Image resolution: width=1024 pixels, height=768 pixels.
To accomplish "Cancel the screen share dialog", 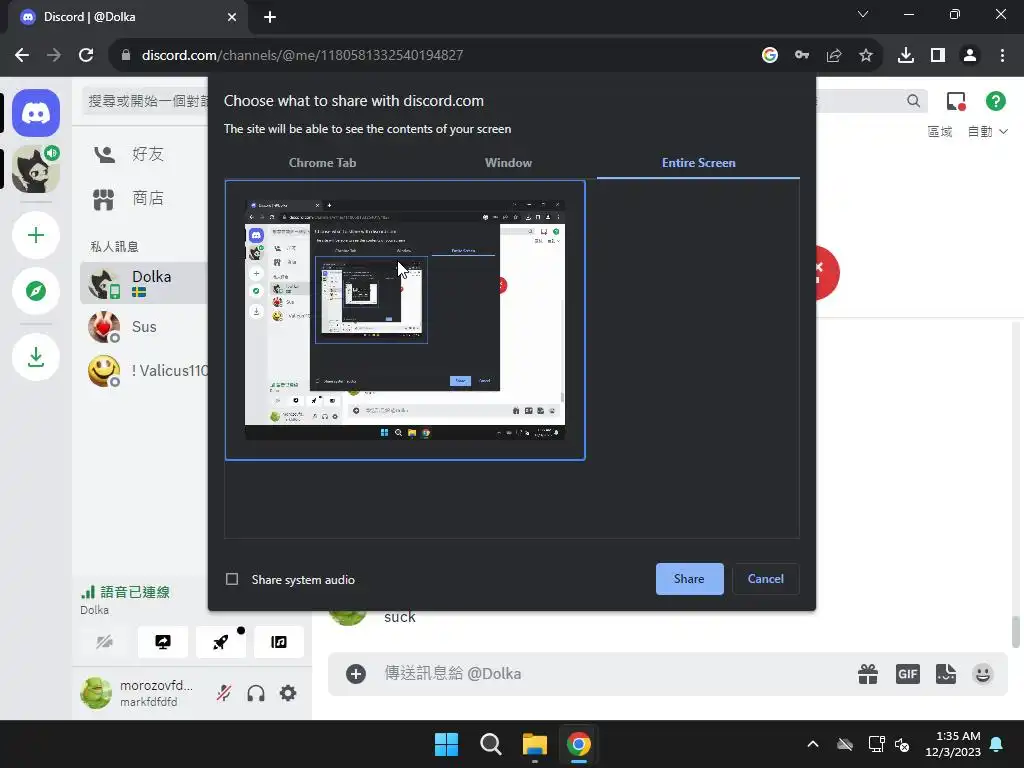I will tap(765, 579).
